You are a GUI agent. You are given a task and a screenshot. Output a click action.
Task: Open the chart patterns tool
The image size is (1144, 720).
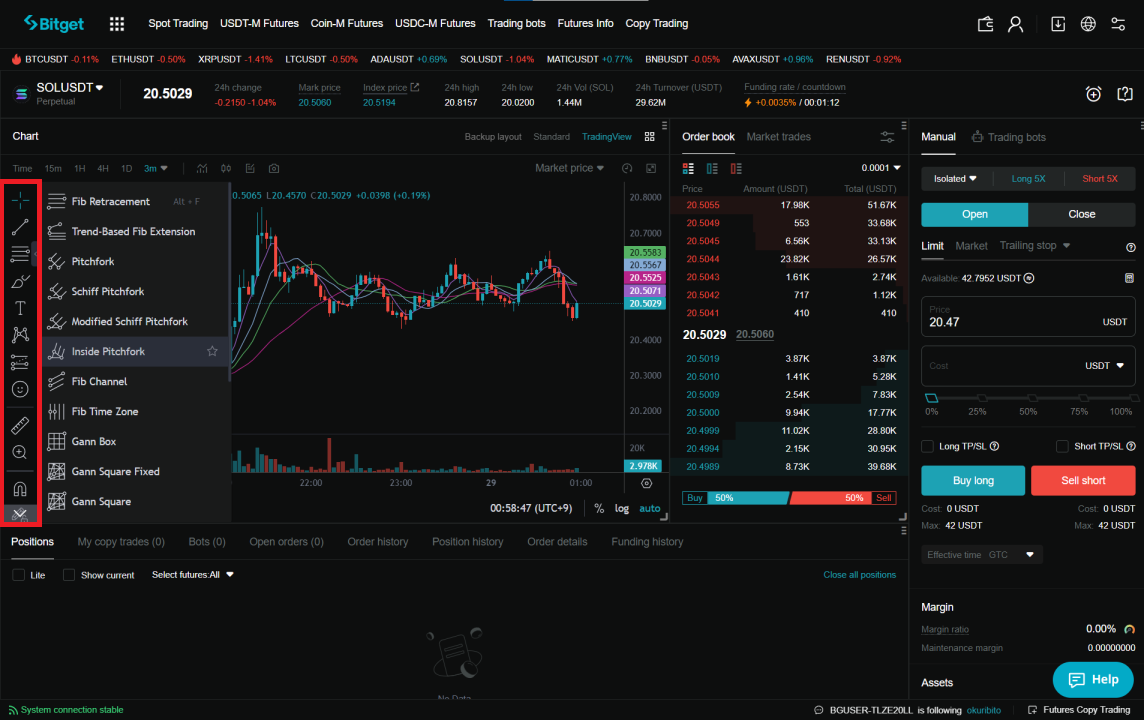(20, 335)
